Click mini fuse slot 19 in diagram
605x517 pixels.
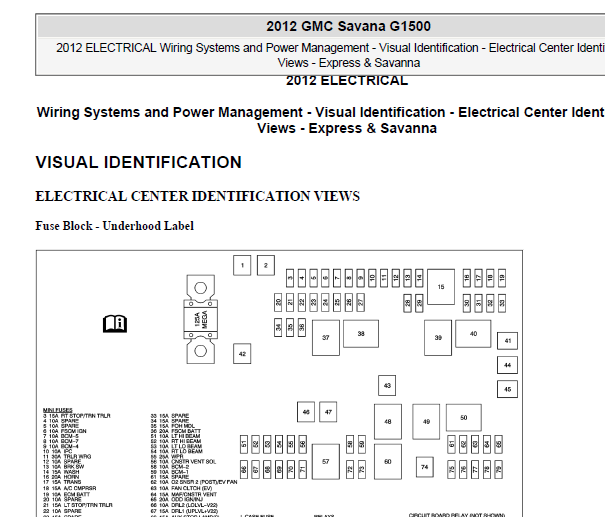tap(502, 278)
